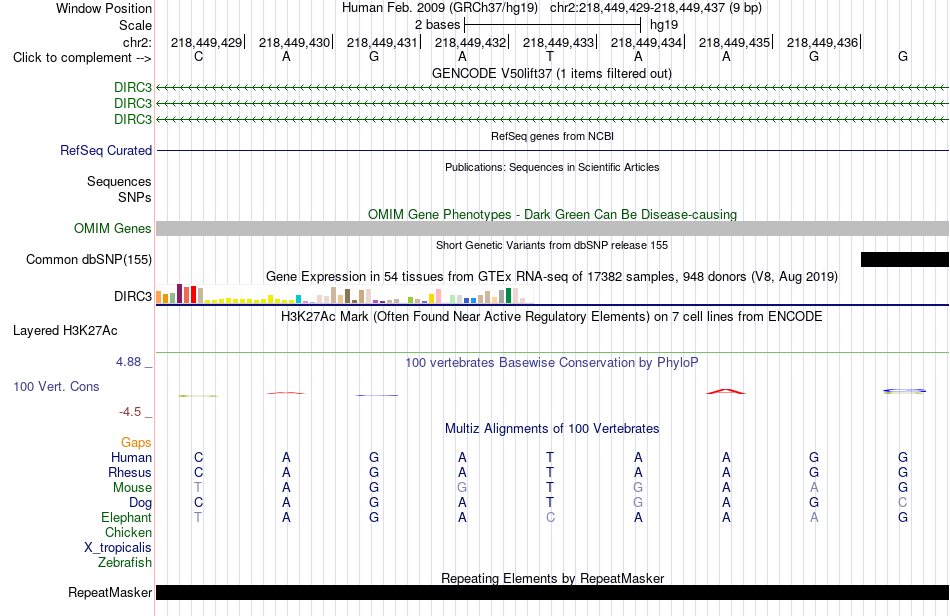Open 'Multiz Alignments of 100 Vertebrates' title
Image resolution: width=950 pixels, height=616 pixels.
[552, 429]
